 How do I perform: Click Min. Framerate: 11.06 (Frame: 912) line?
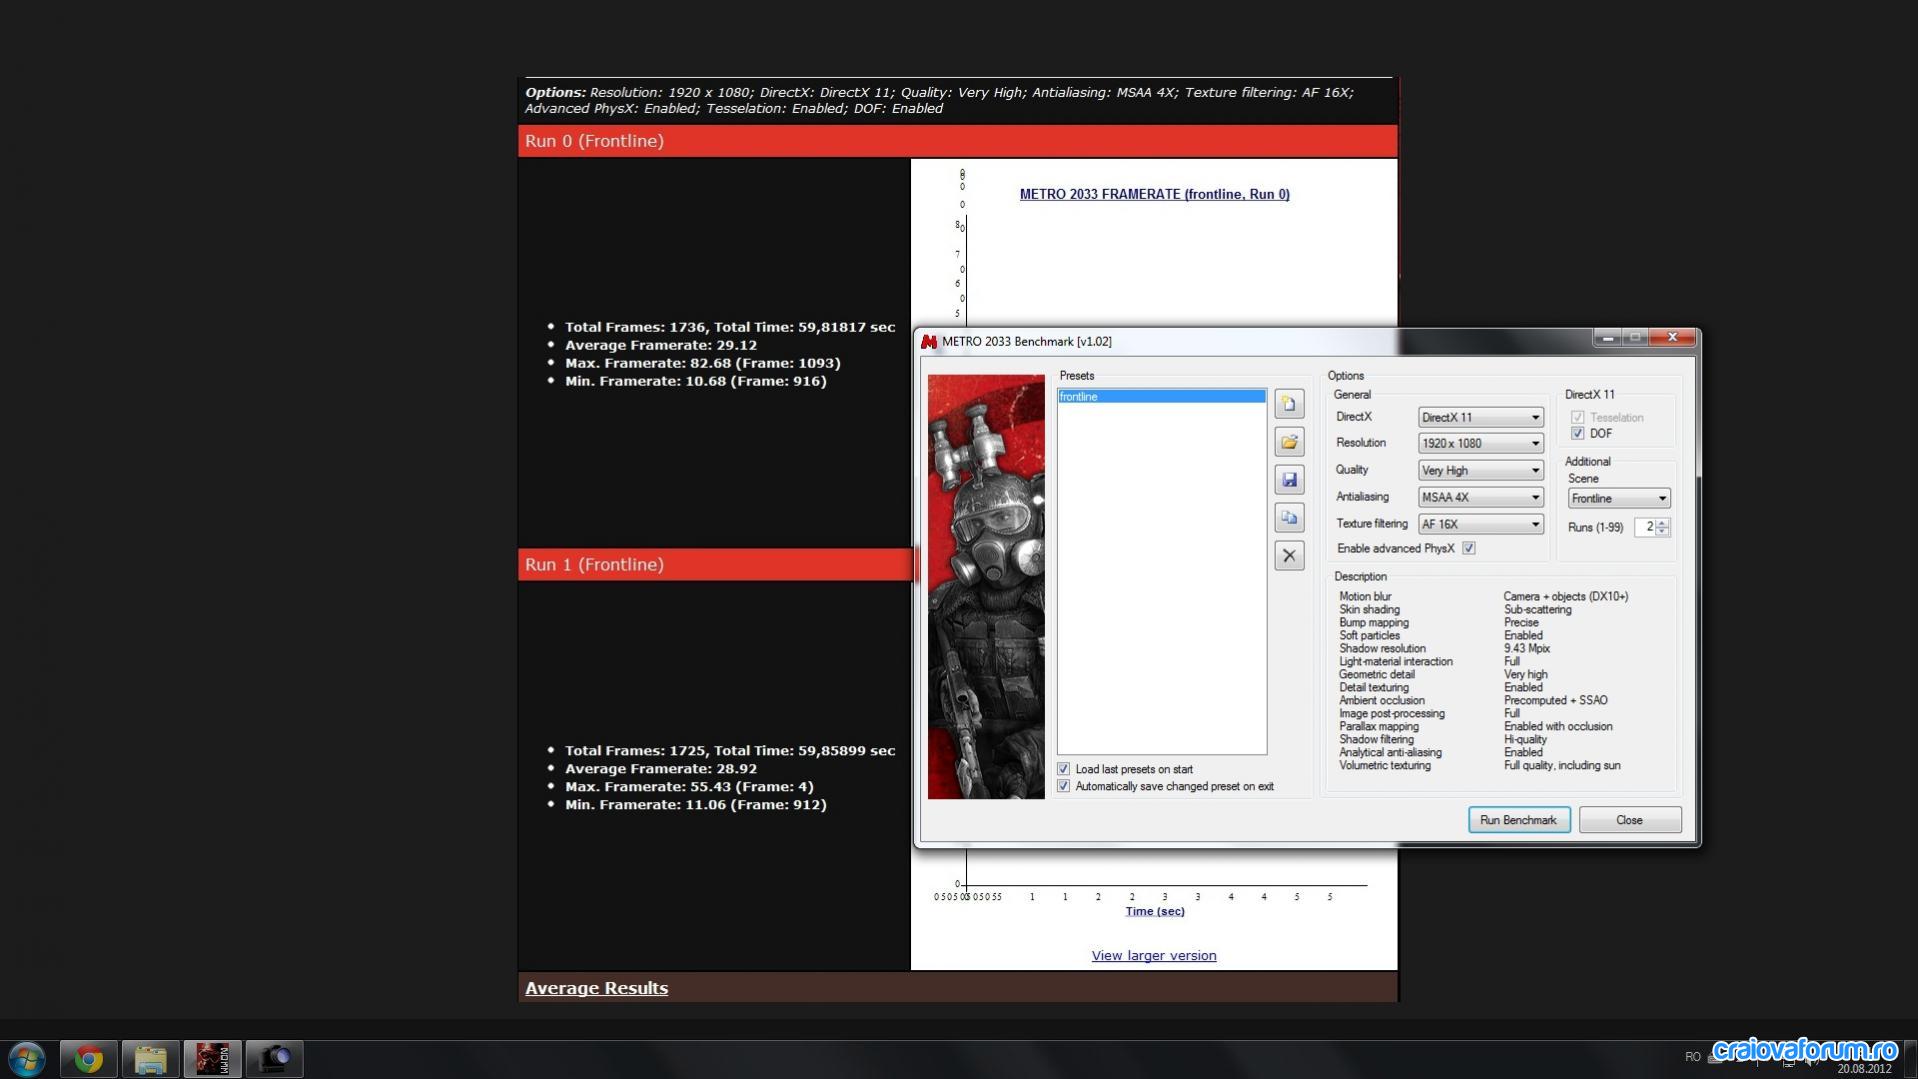click(695, 805)
